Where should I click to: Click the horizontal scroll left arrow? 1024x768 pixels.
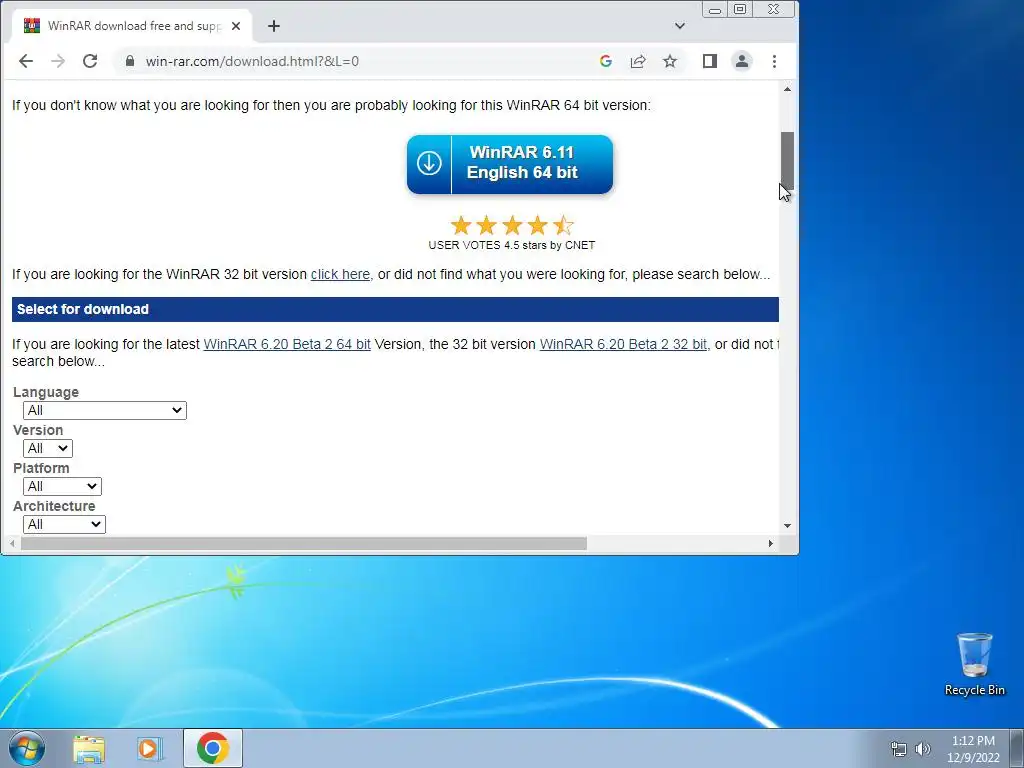tap(12, 543)
